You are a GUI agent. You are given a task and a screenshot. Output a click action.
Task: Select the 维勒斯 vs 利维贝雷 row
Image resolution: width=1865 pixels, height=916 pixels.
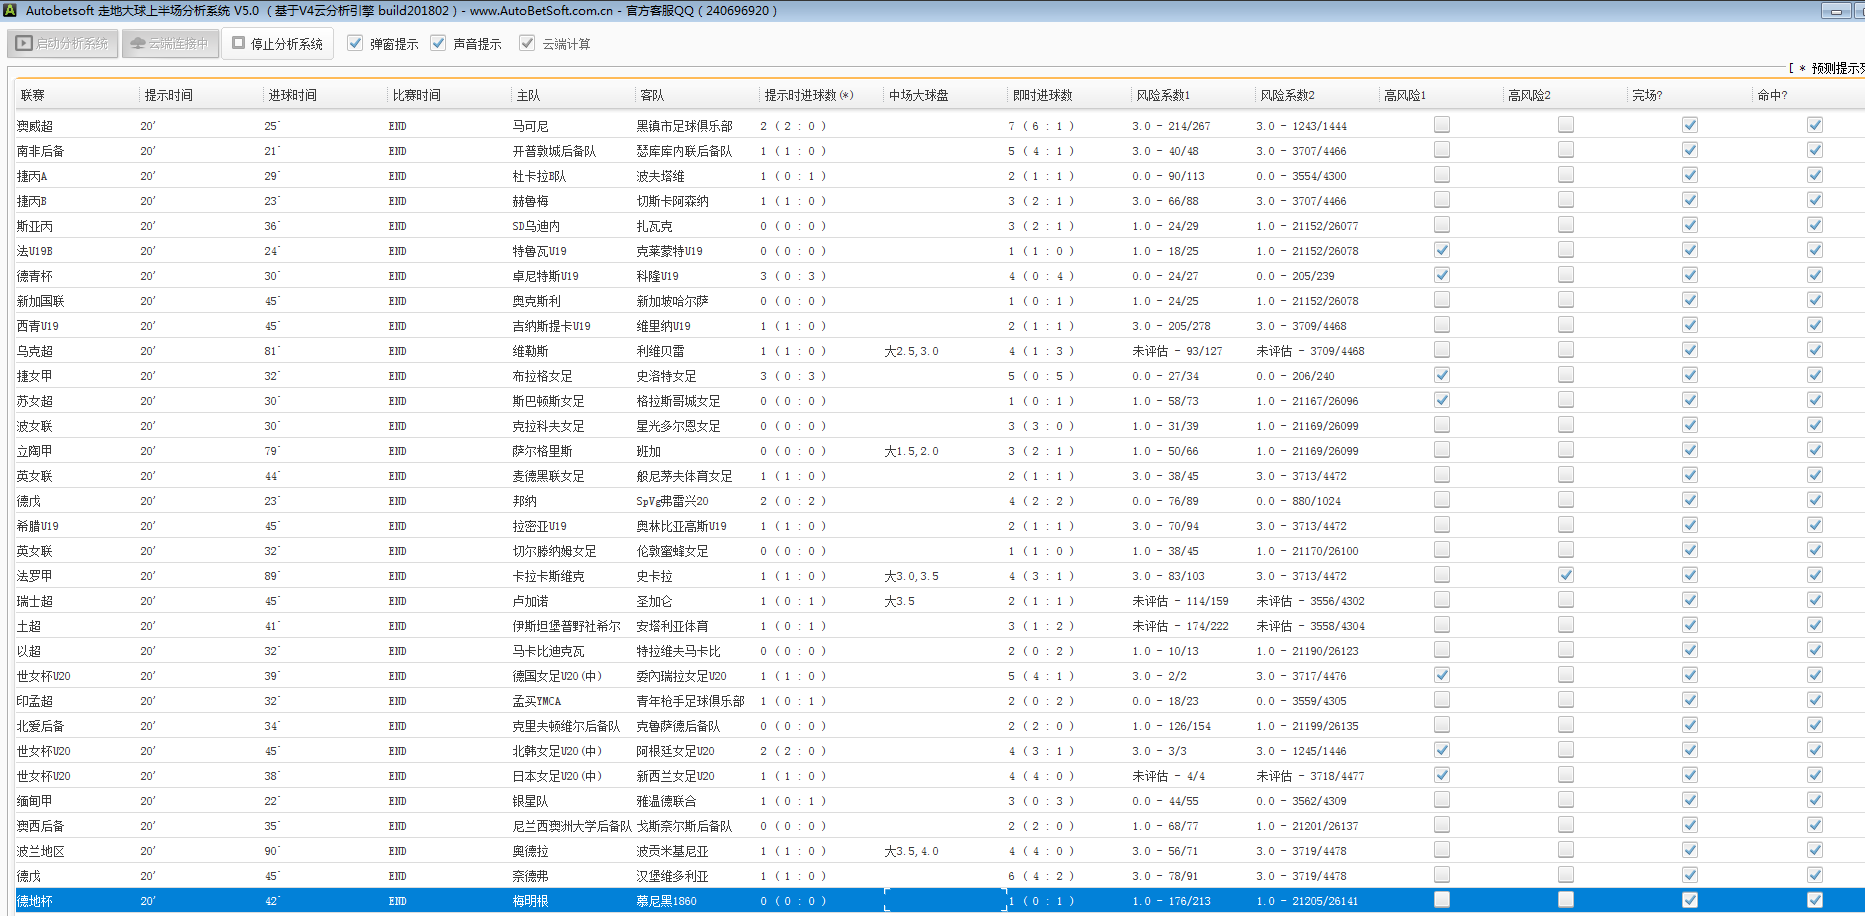pyautogui.click(x=530, y=351)
